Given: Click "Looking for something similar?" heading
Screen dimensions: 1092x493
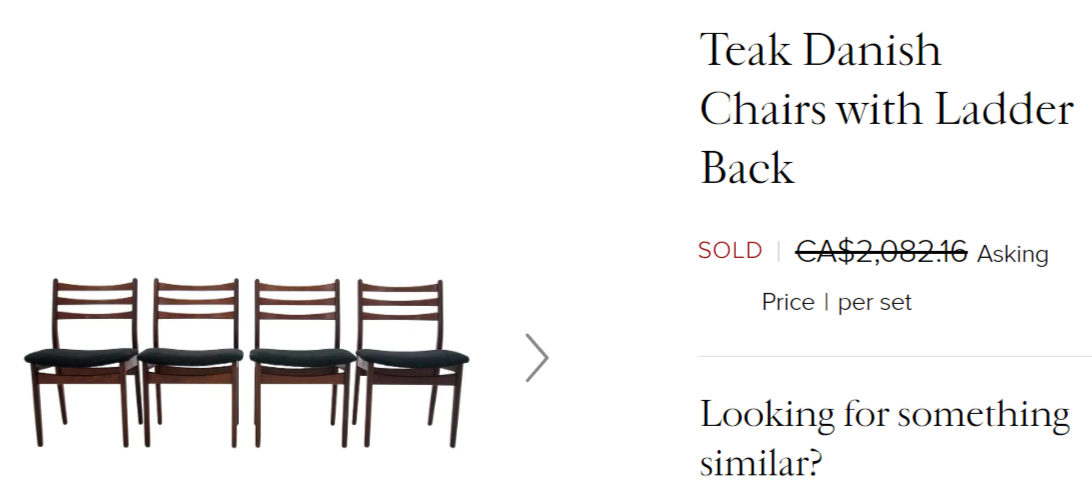Looking at the screenshot, I should pyautogui.click(x=884, y=438).
